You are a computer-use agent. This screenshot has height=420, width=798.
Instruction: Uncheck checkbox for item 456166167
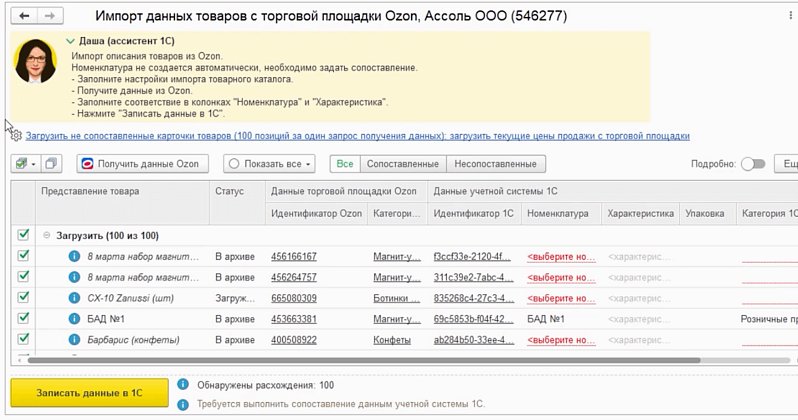(x=23, y=256)
